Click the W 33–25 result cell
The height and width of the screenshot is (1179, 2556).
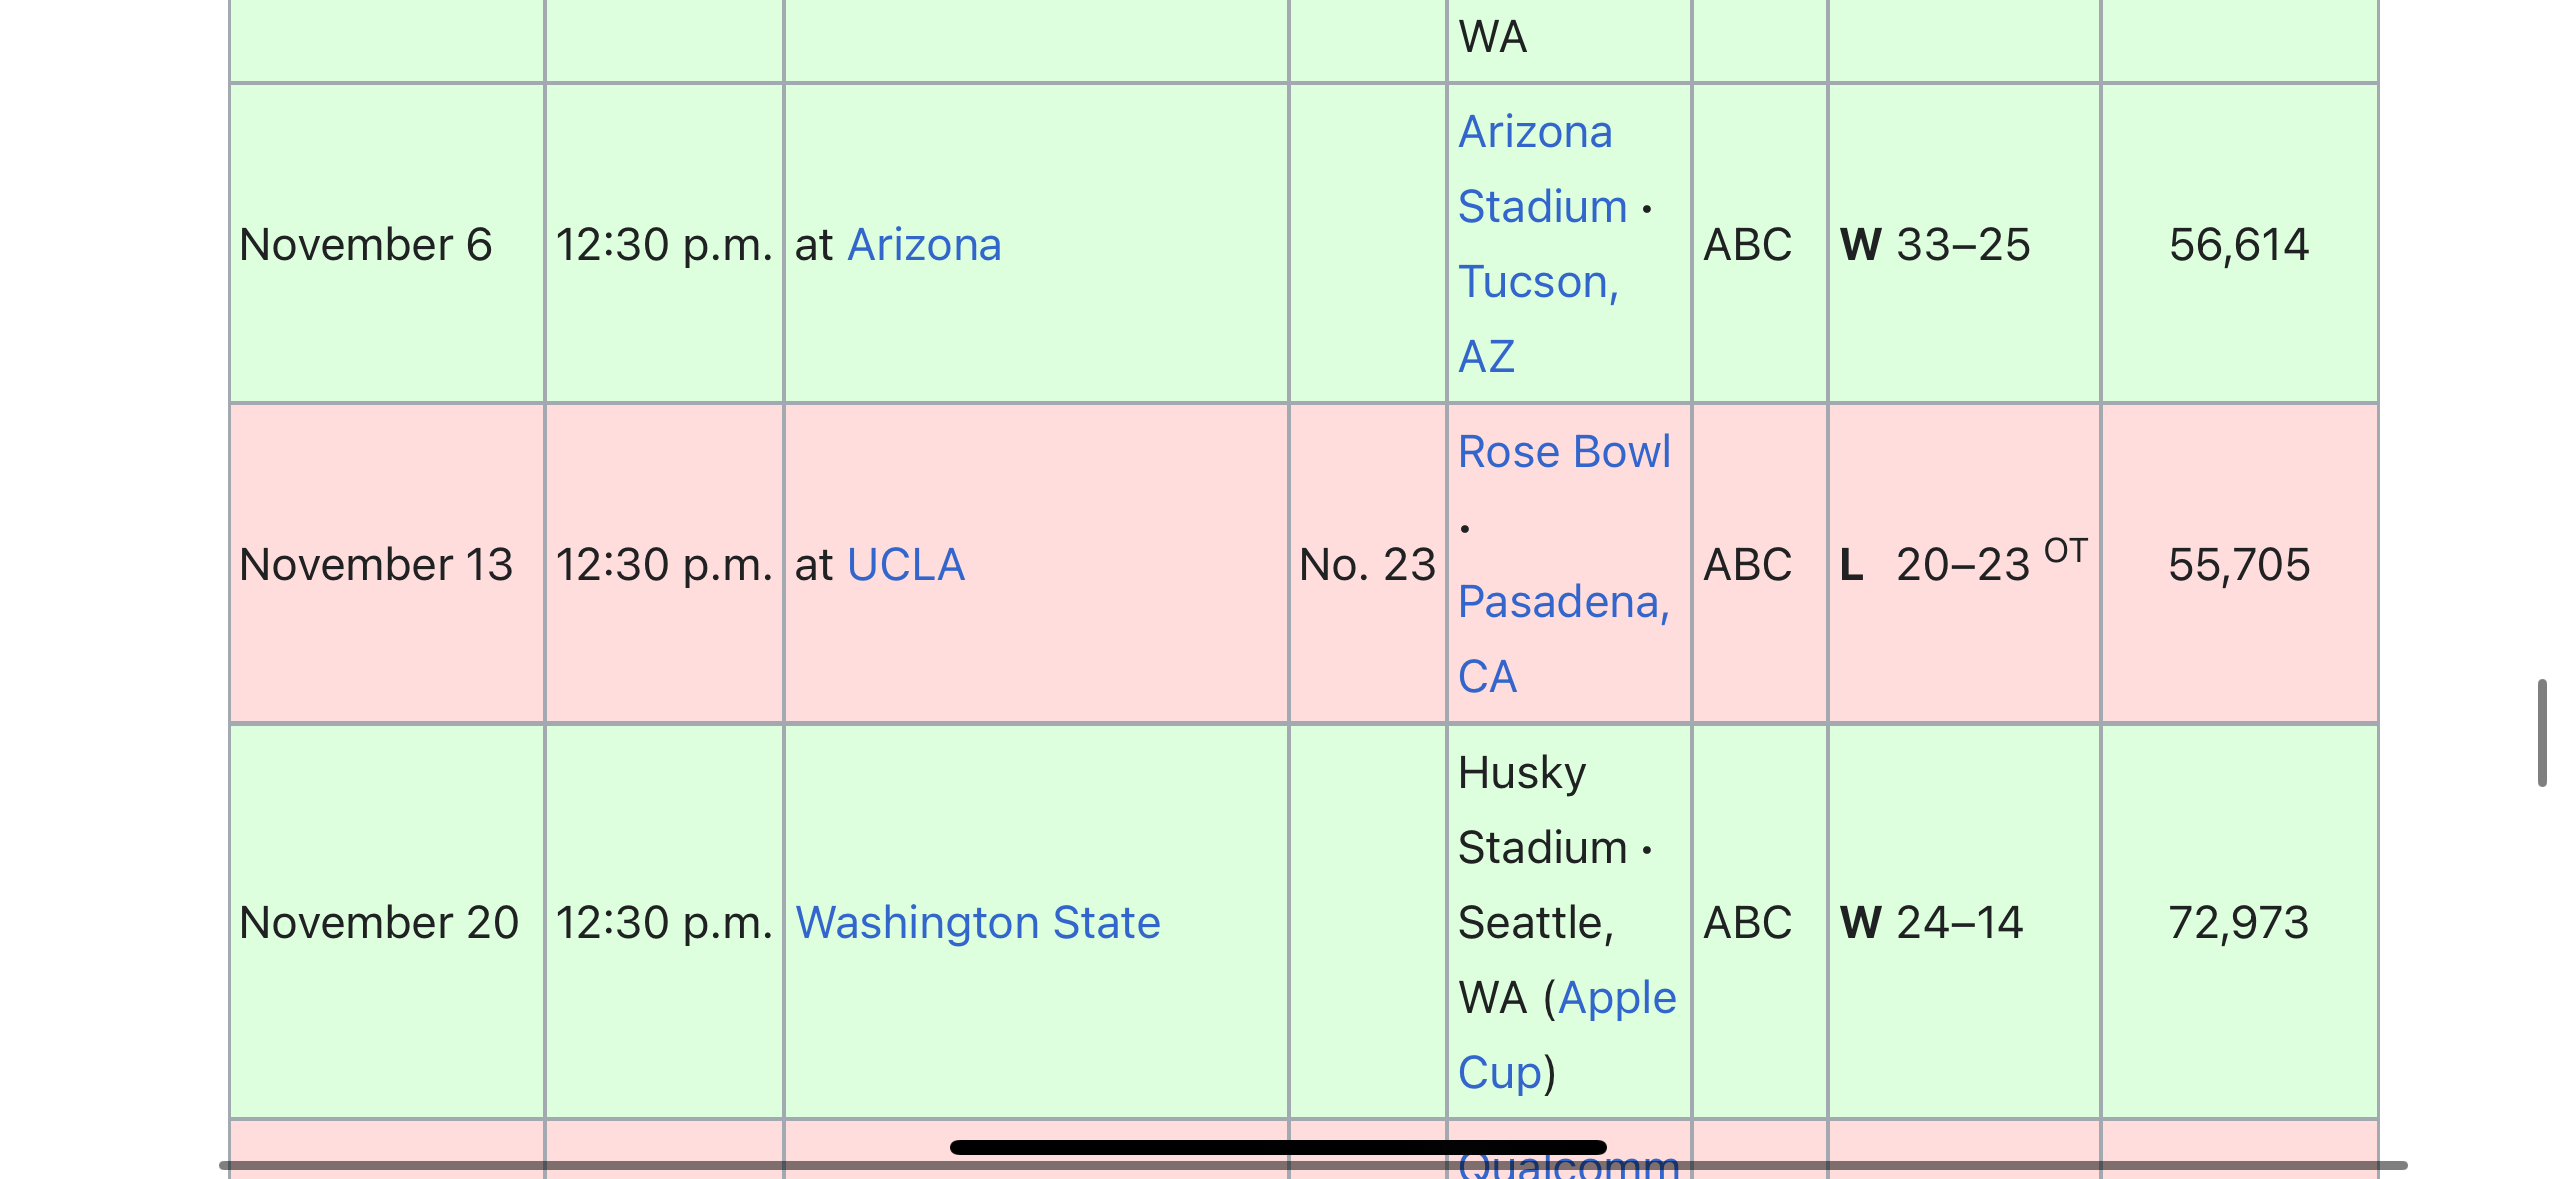[x=1934, y=245]
